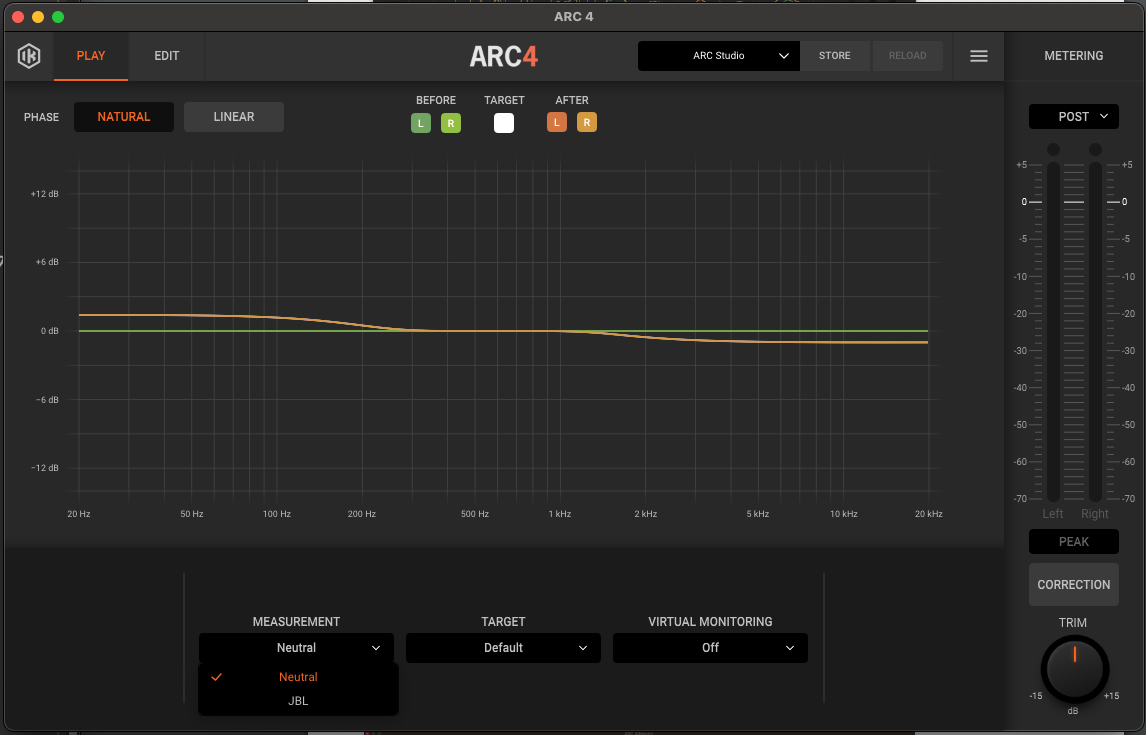This screenshot has width=1146, height=735.
Task: Click the BEFORE legend label
Action: [436, 100]
